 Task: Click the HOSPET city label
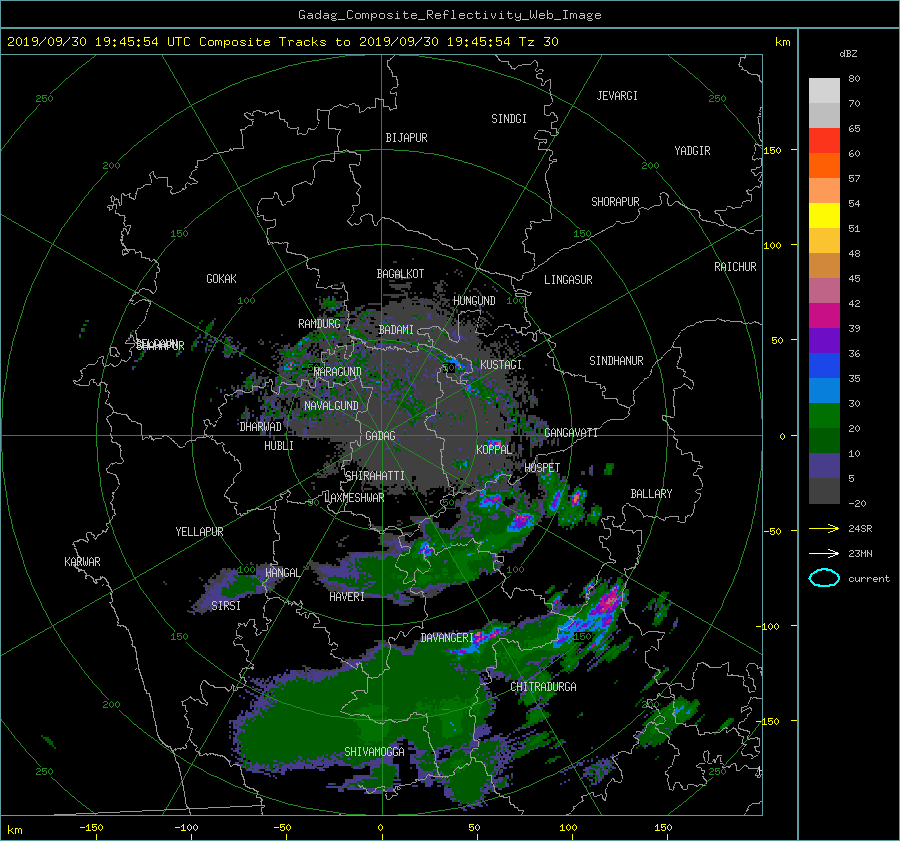click(542, 468)
